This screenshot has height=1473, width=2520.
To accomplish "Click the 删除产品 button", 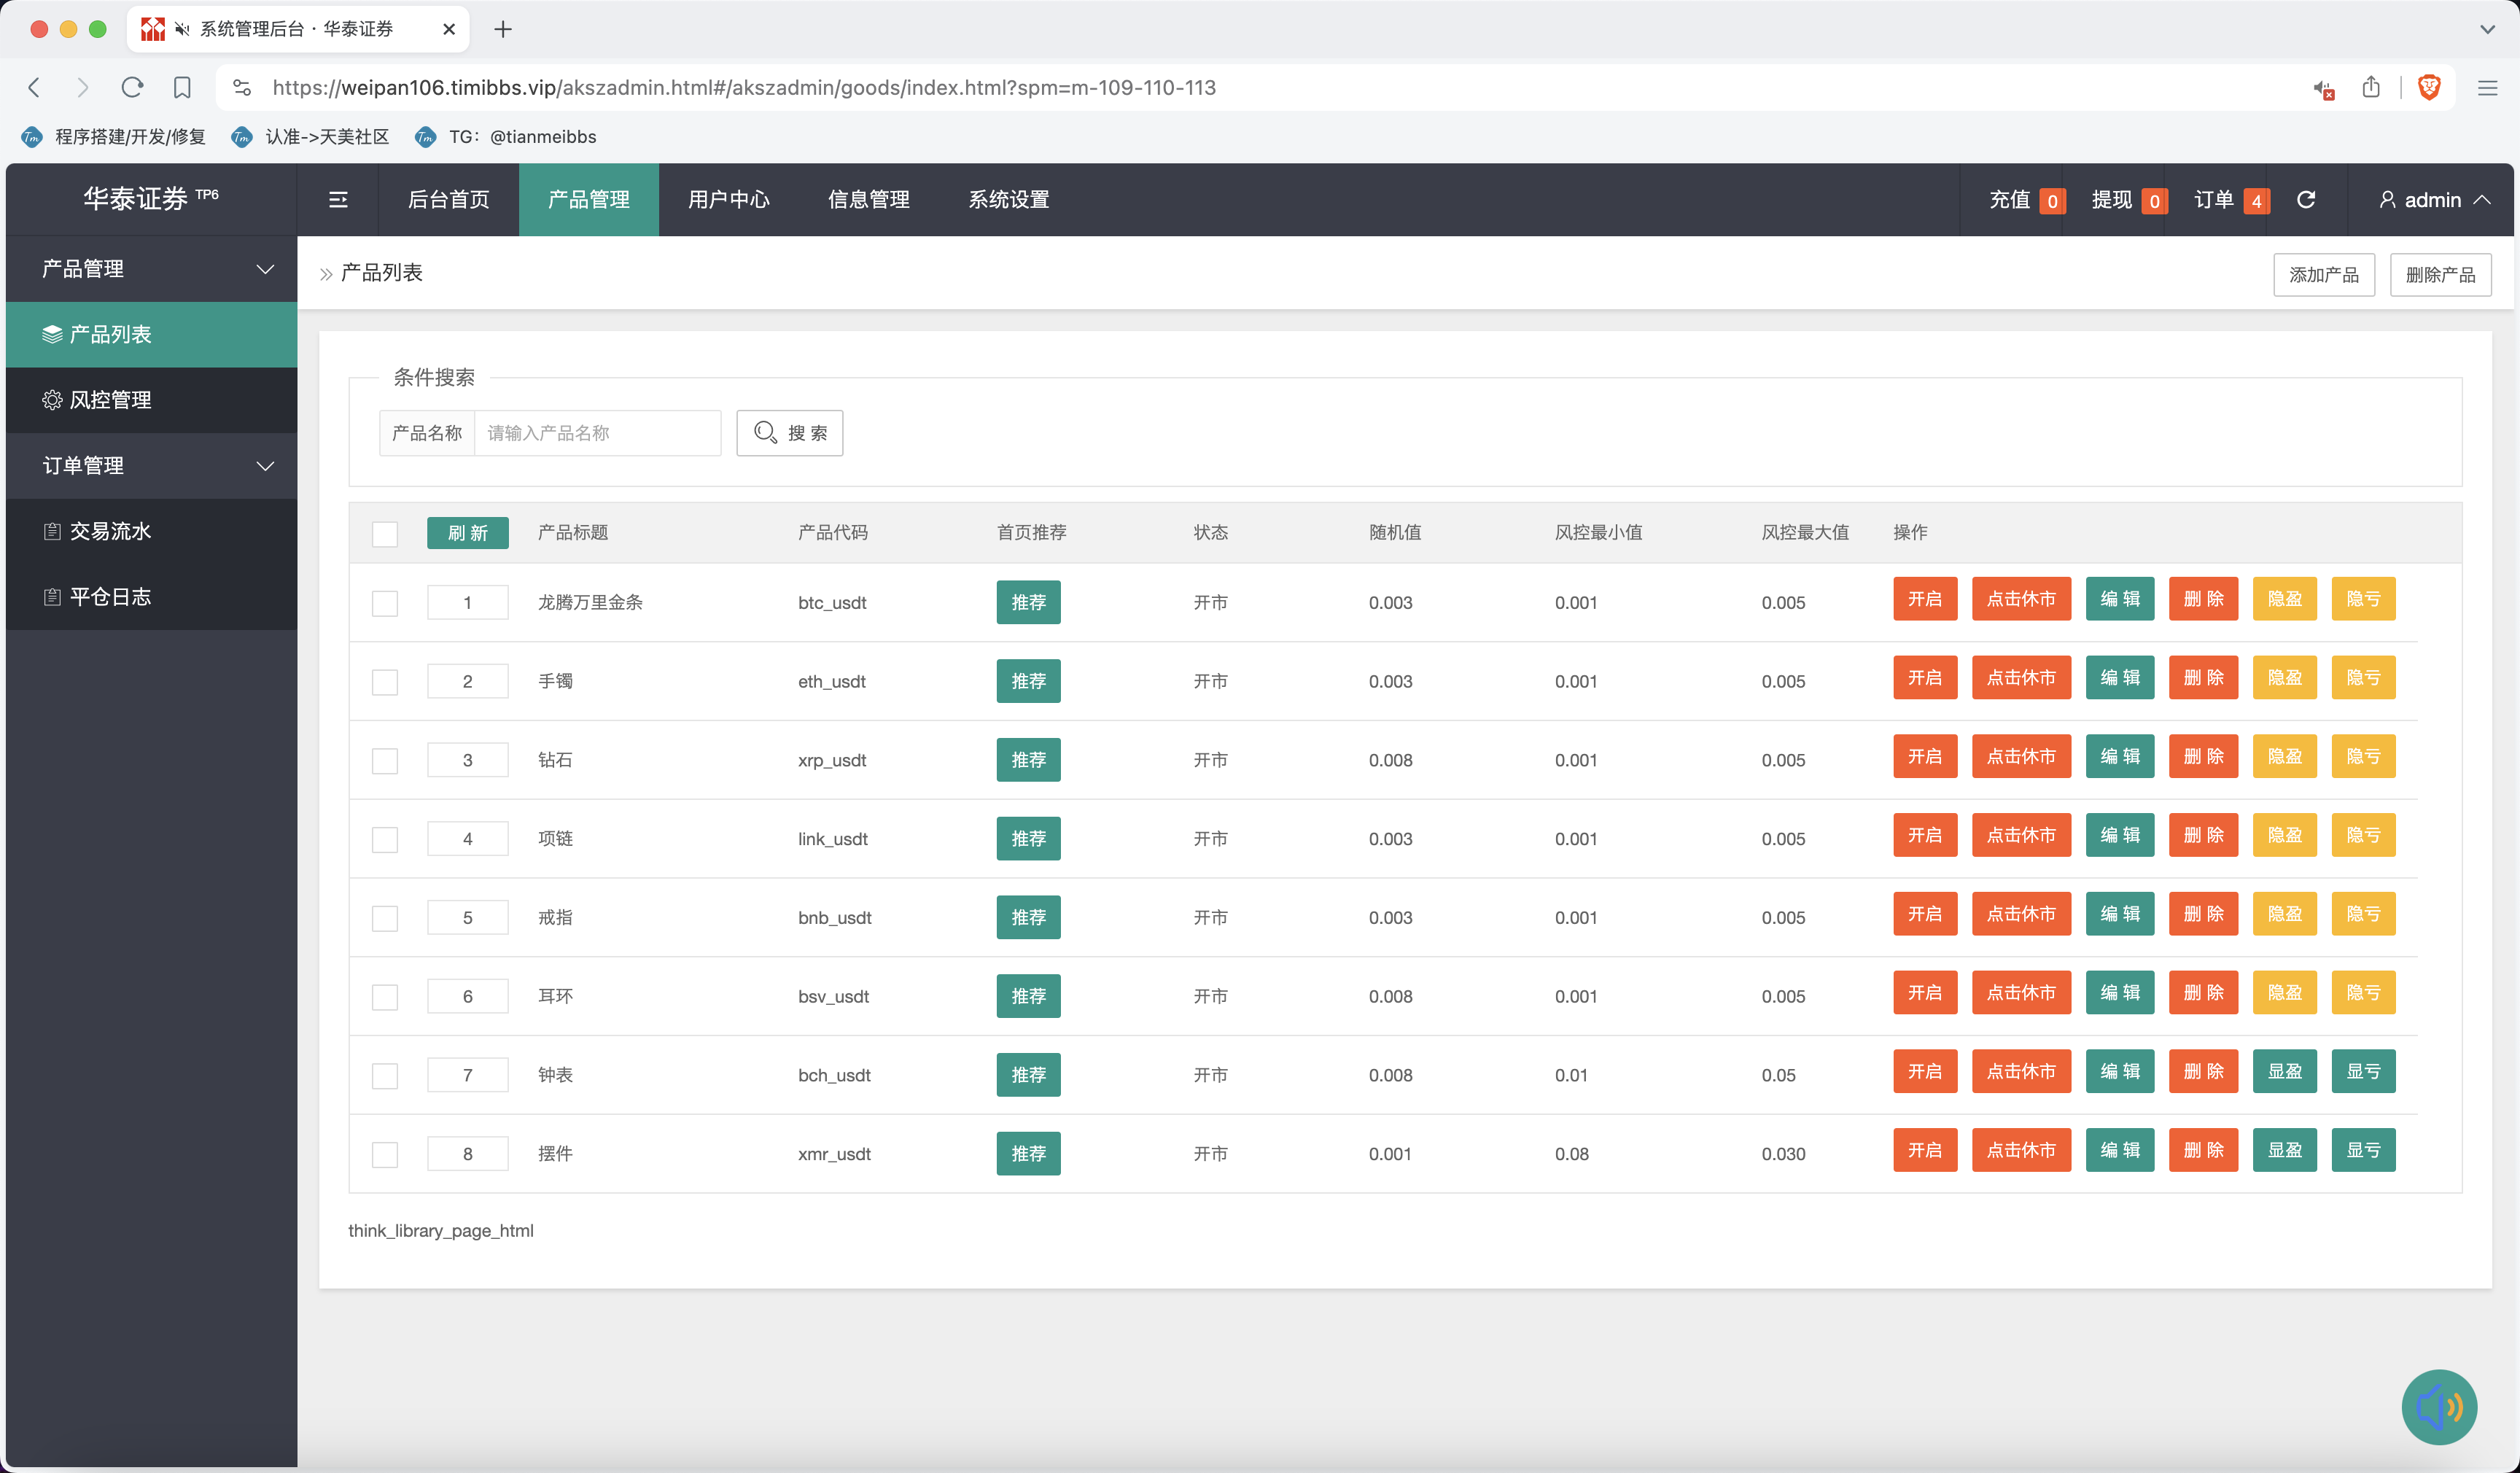I will click(x=2441, y=275).
